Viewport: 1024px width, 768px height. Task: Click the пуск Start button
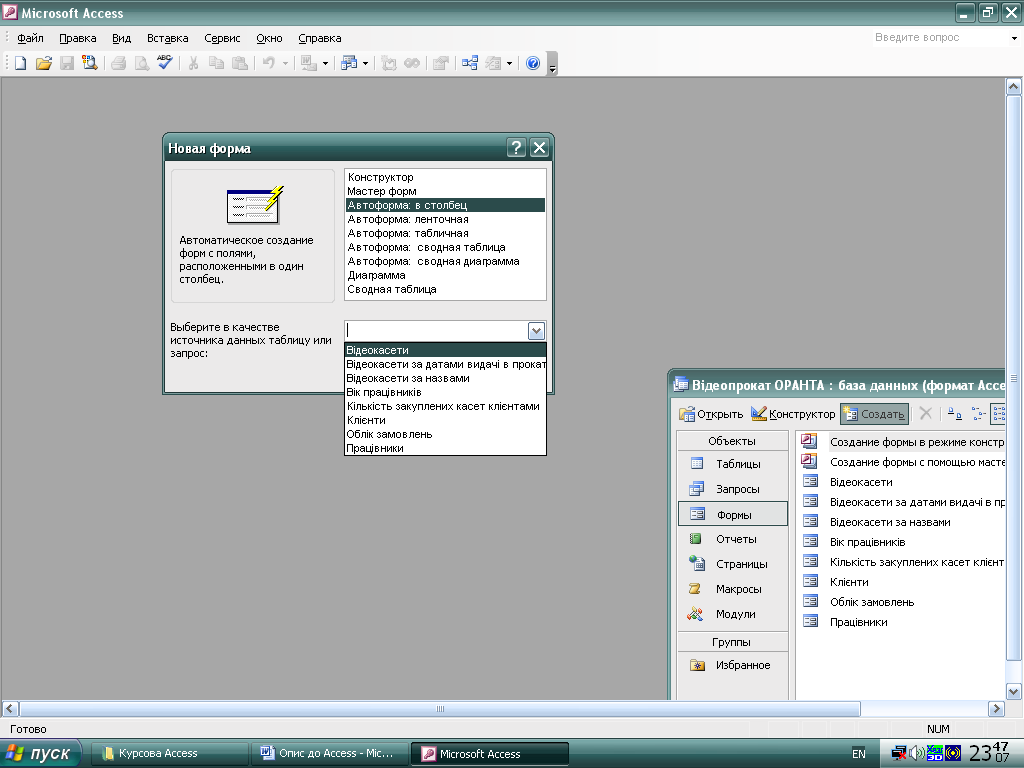[x=40, y=754]
